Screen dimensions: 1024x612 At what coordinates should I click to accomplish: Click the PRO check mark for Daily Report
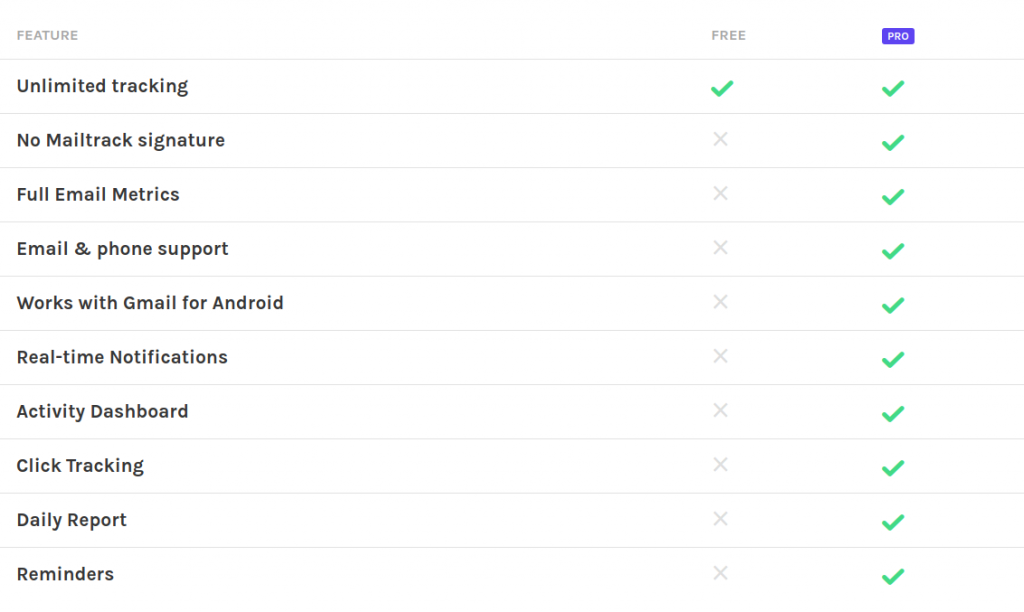click(893, 521)
